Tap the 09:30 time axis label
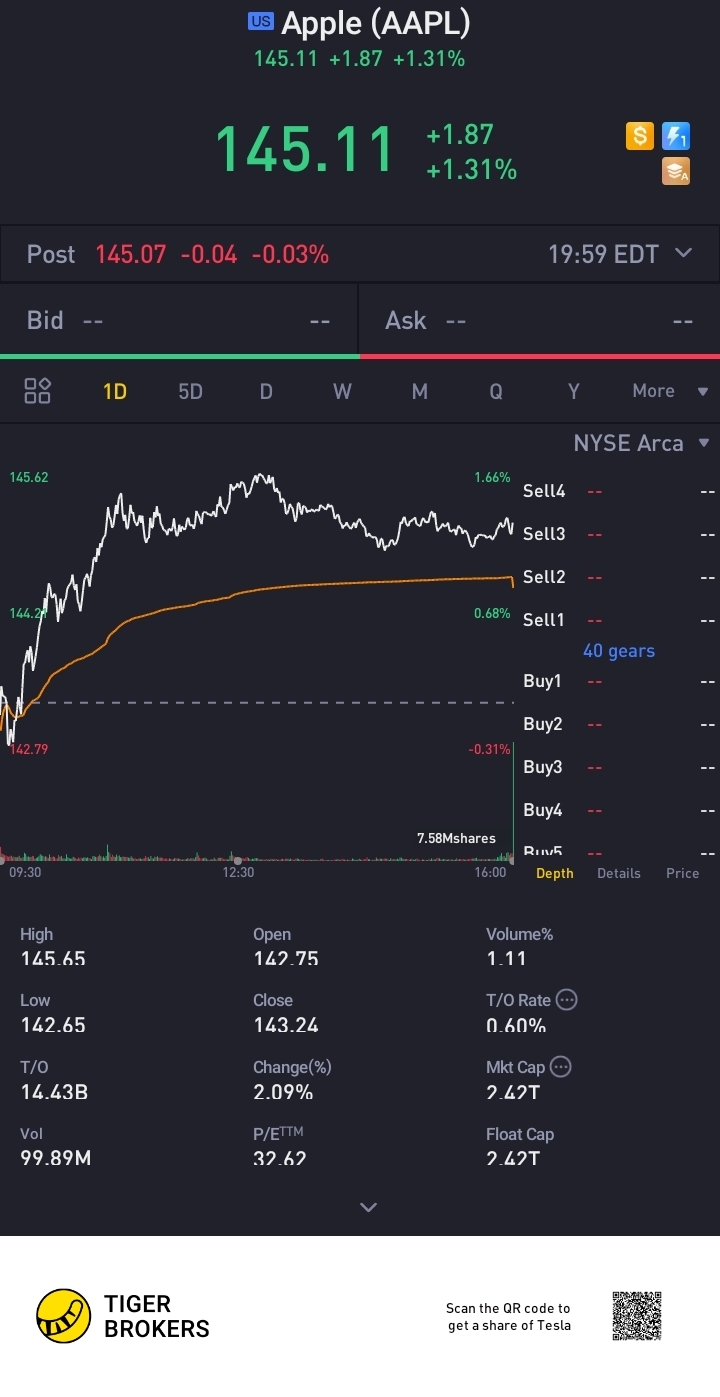 click(x=25, y=872)
